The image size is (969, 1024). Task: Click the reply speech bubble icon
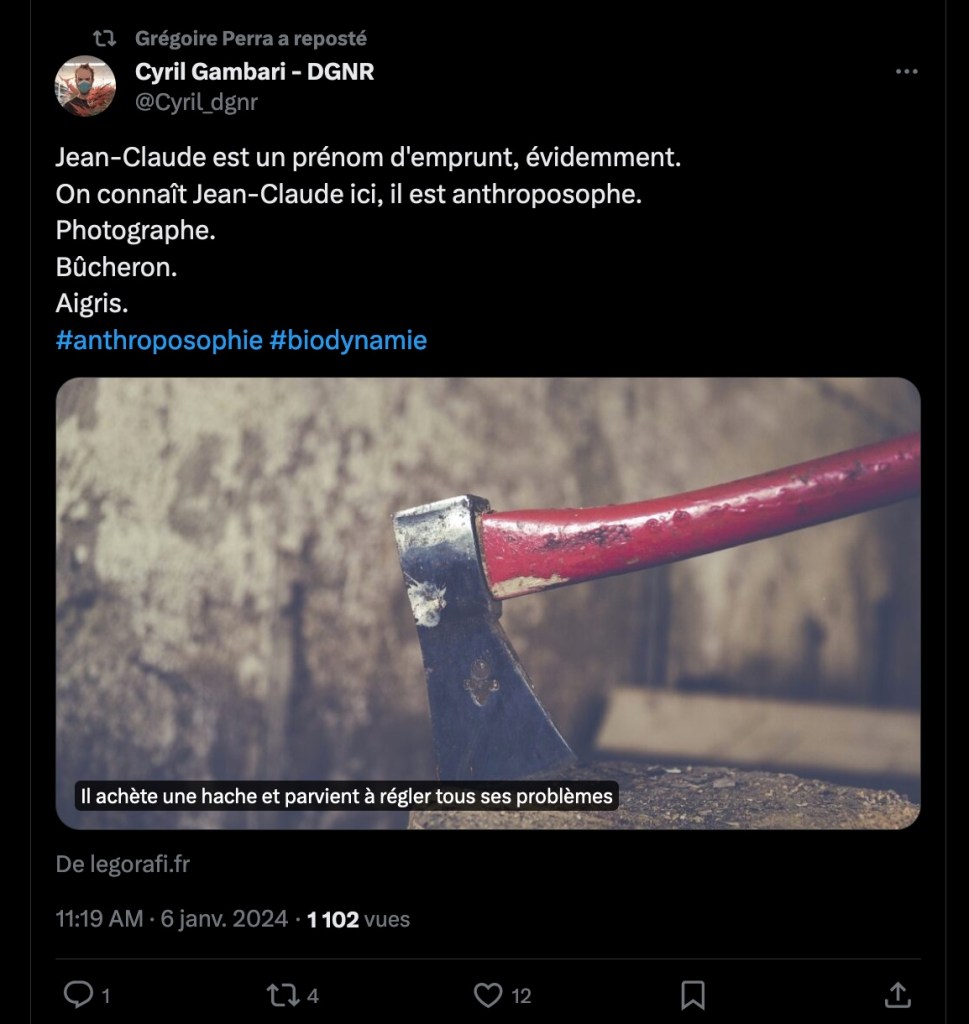(78, 994)
